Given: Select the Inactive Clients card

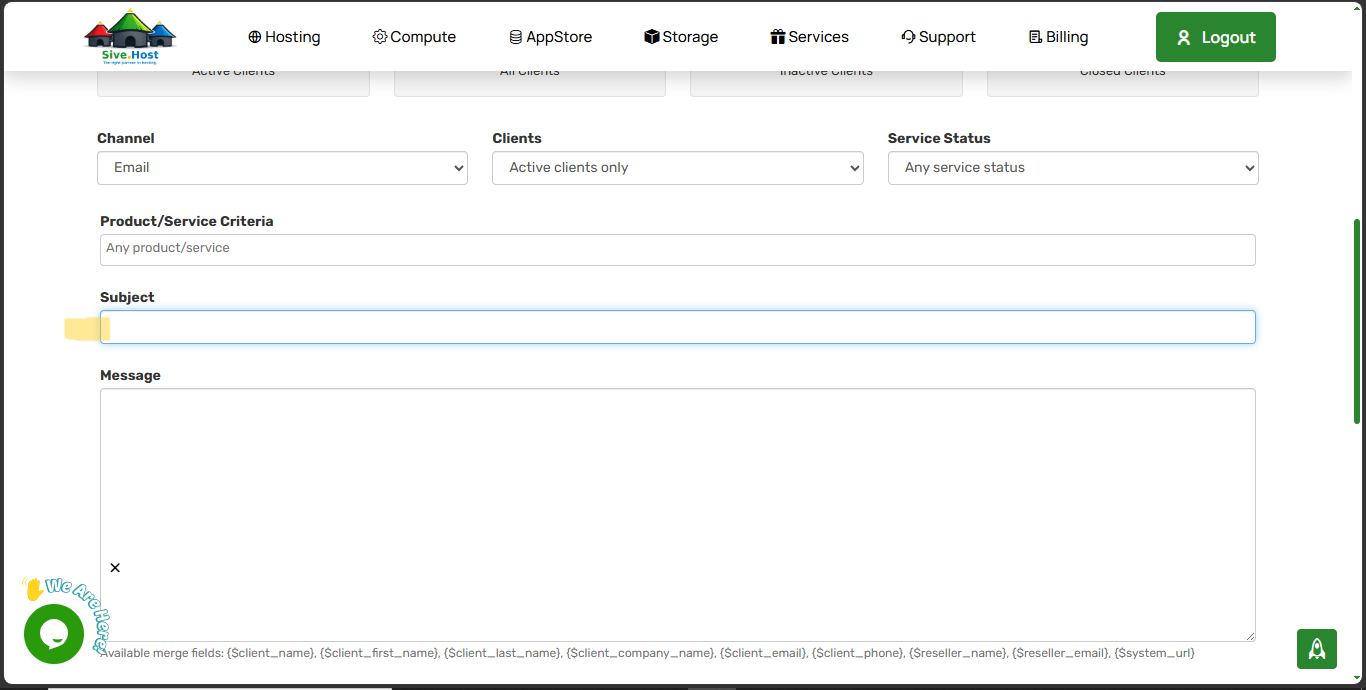Looking at the screenshot, I should (826, 83).
